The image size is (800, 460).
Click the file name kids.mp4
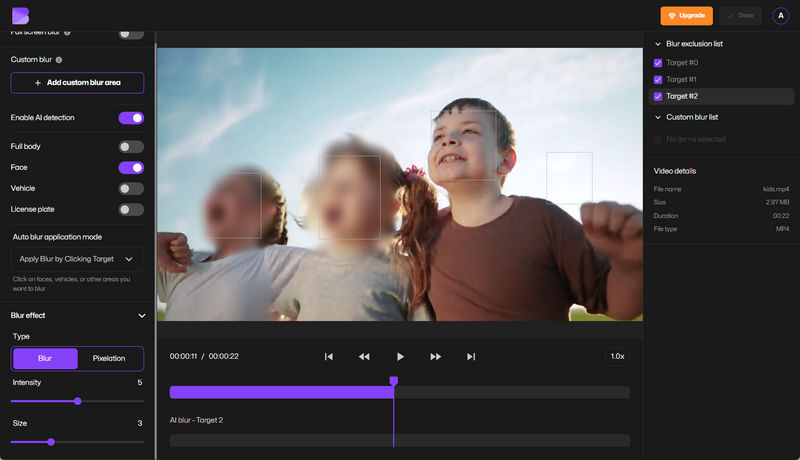[x=776, y=189]
